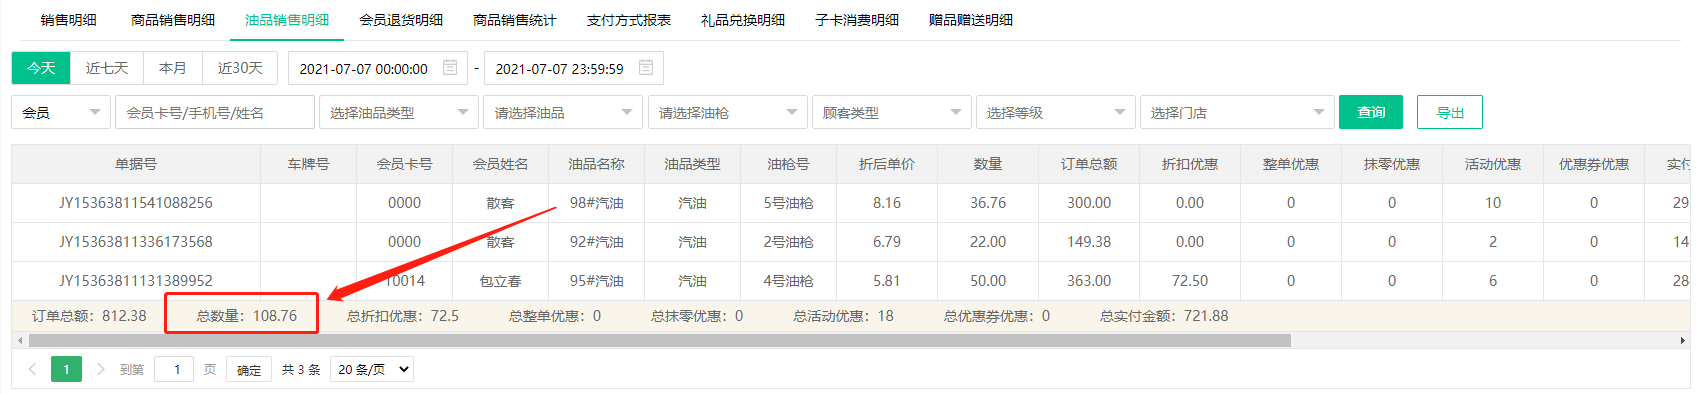Click the horizontal table scrollbar thumb

660,341
